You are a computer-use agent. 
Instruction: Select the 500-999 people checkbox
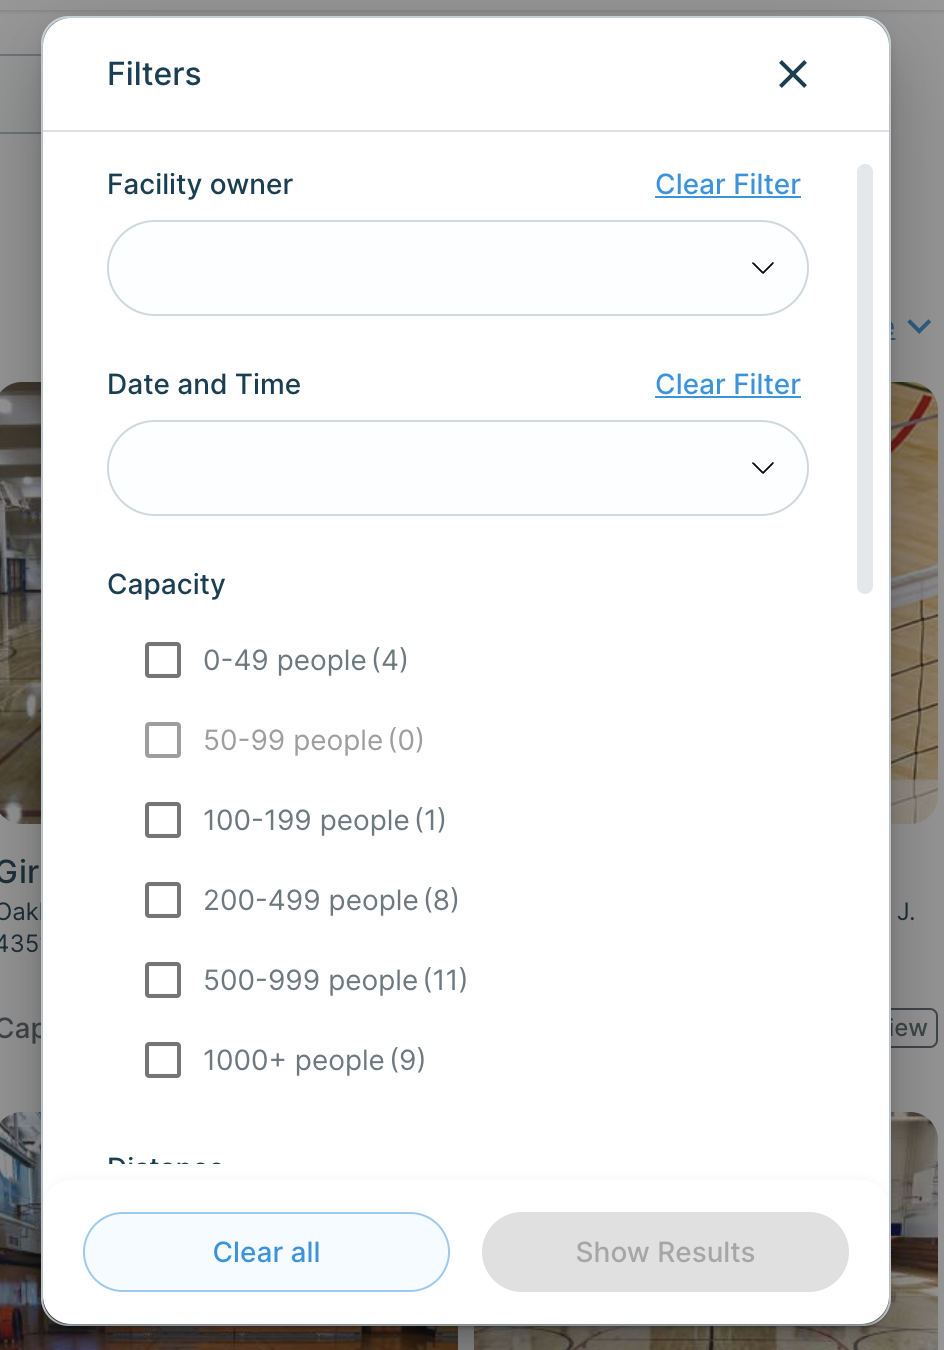(163, 980)
